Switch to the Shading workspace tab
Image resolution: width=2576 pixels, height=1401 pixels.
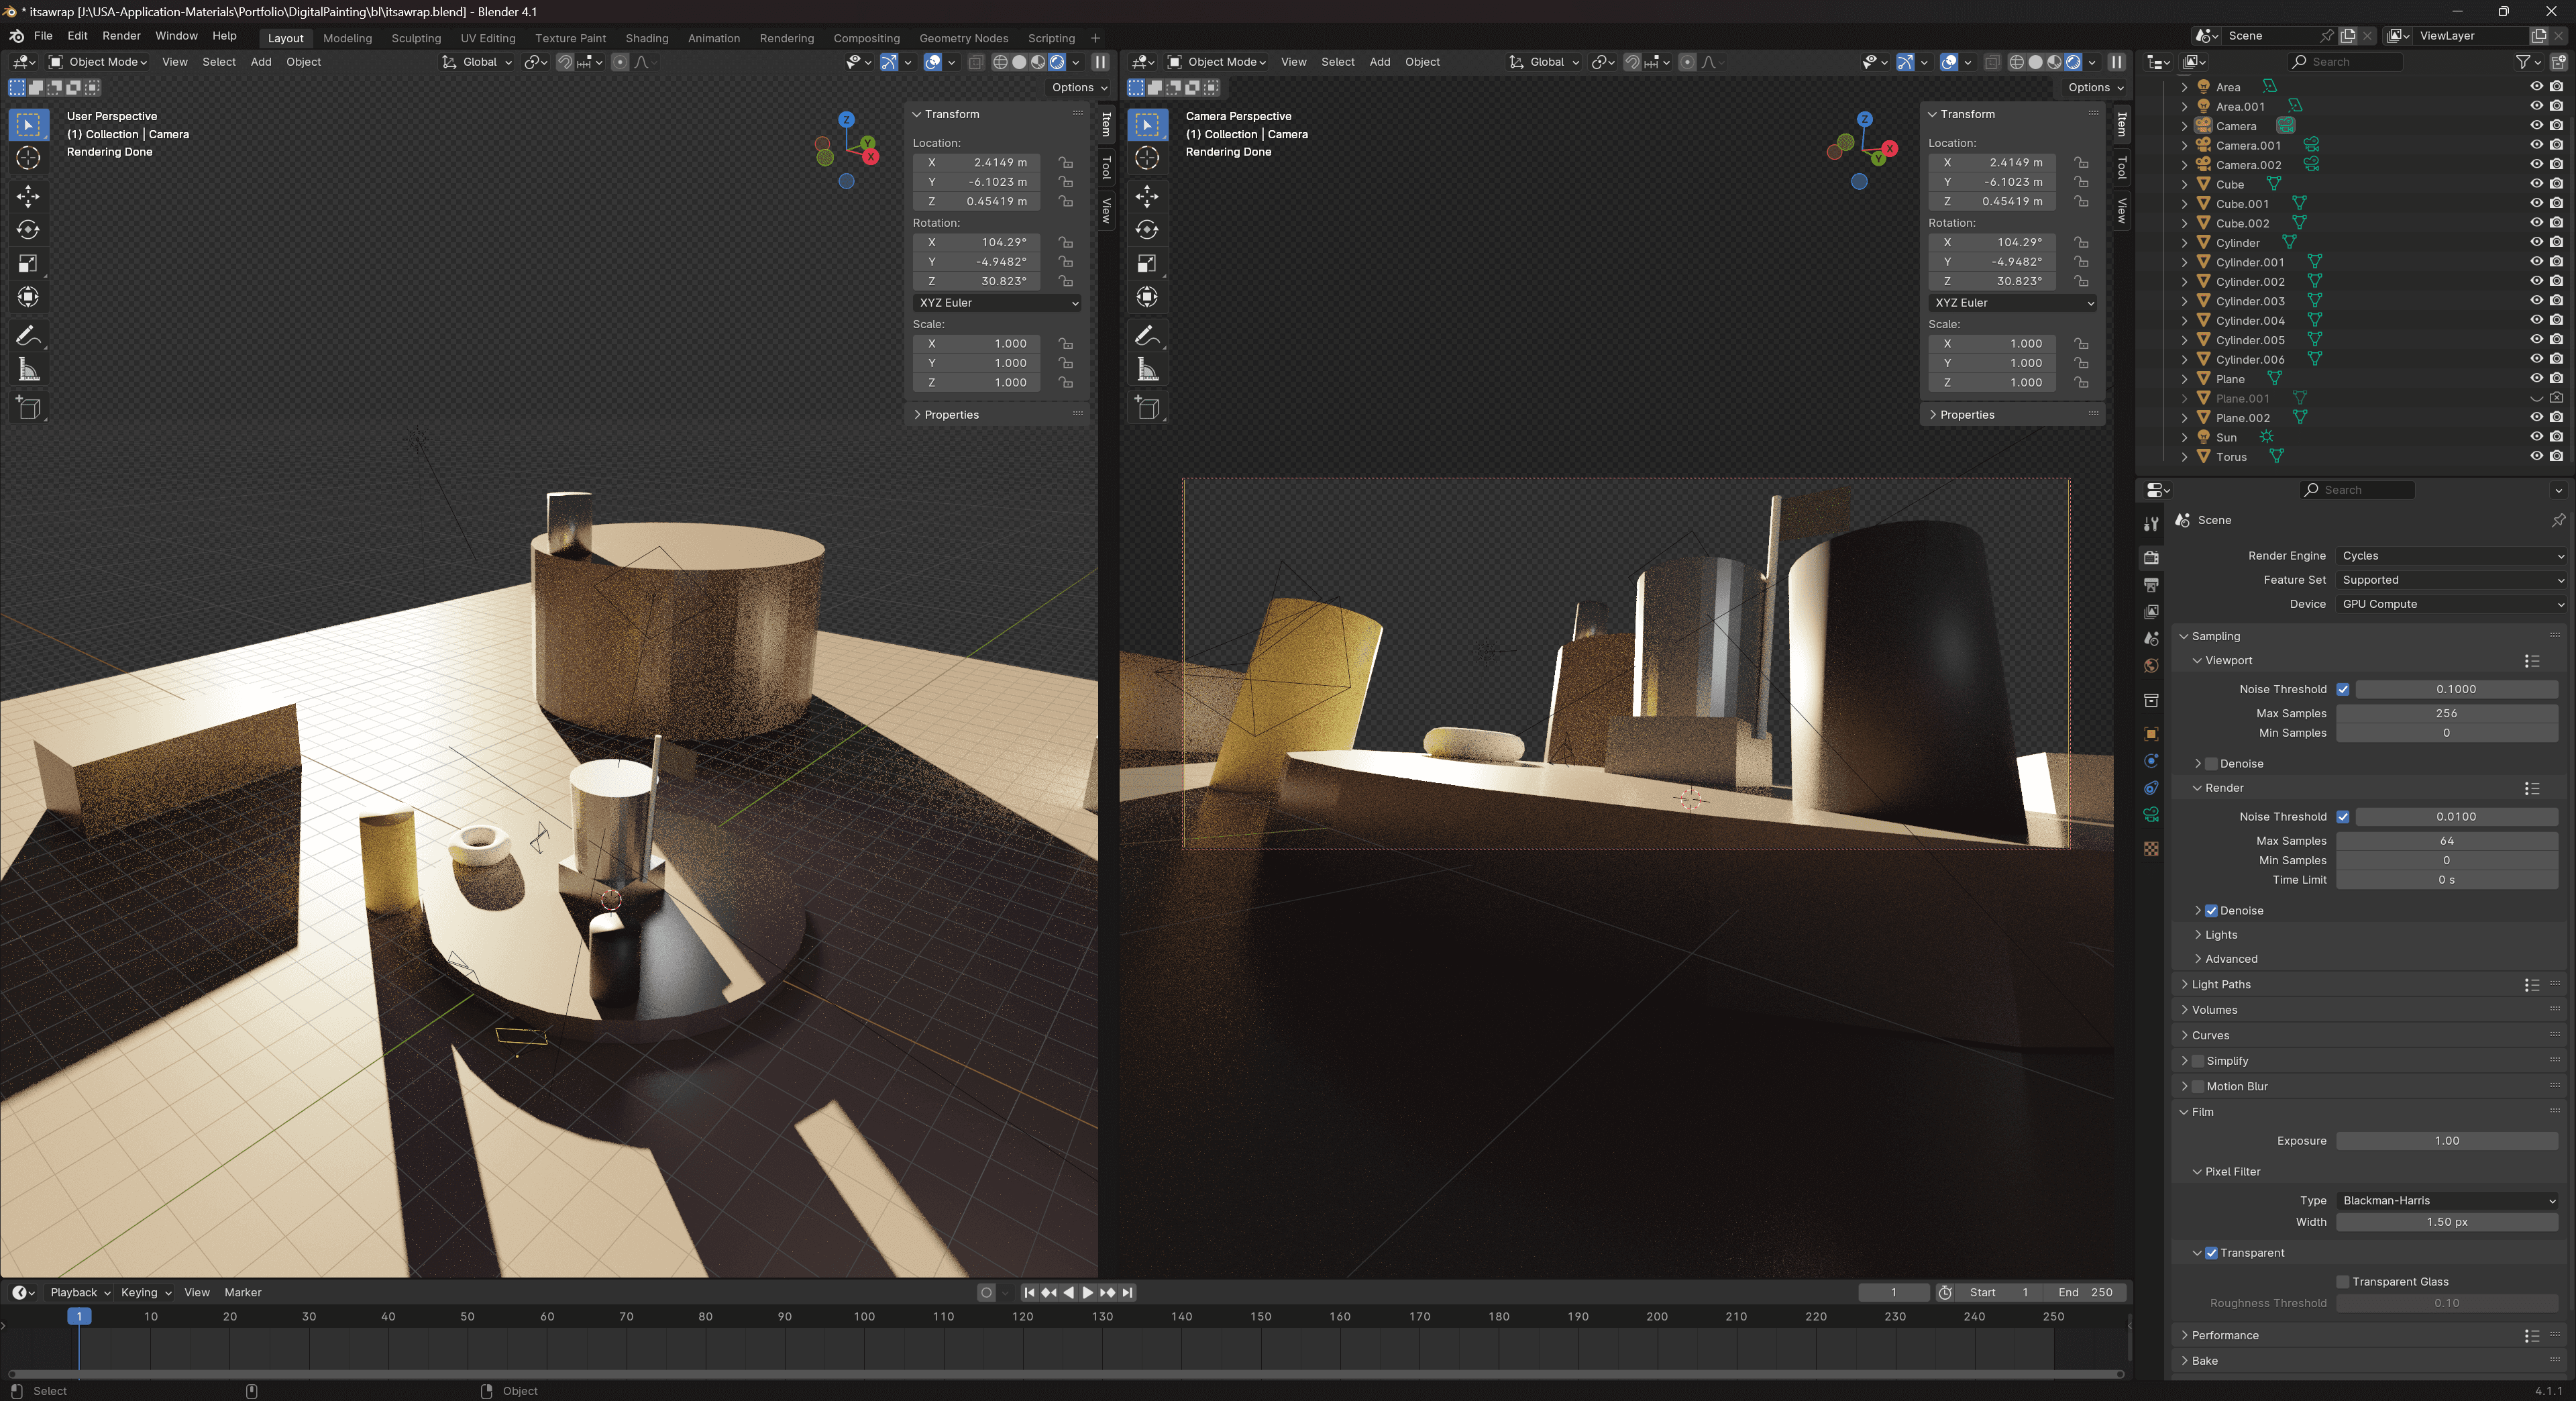[646, 38]
